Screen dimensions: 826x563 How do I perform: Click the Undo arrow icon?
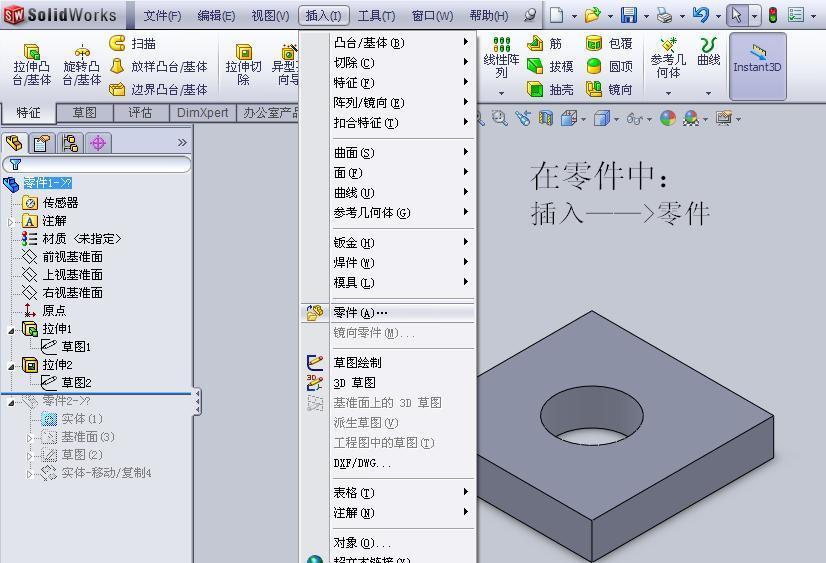pos(701,15)
